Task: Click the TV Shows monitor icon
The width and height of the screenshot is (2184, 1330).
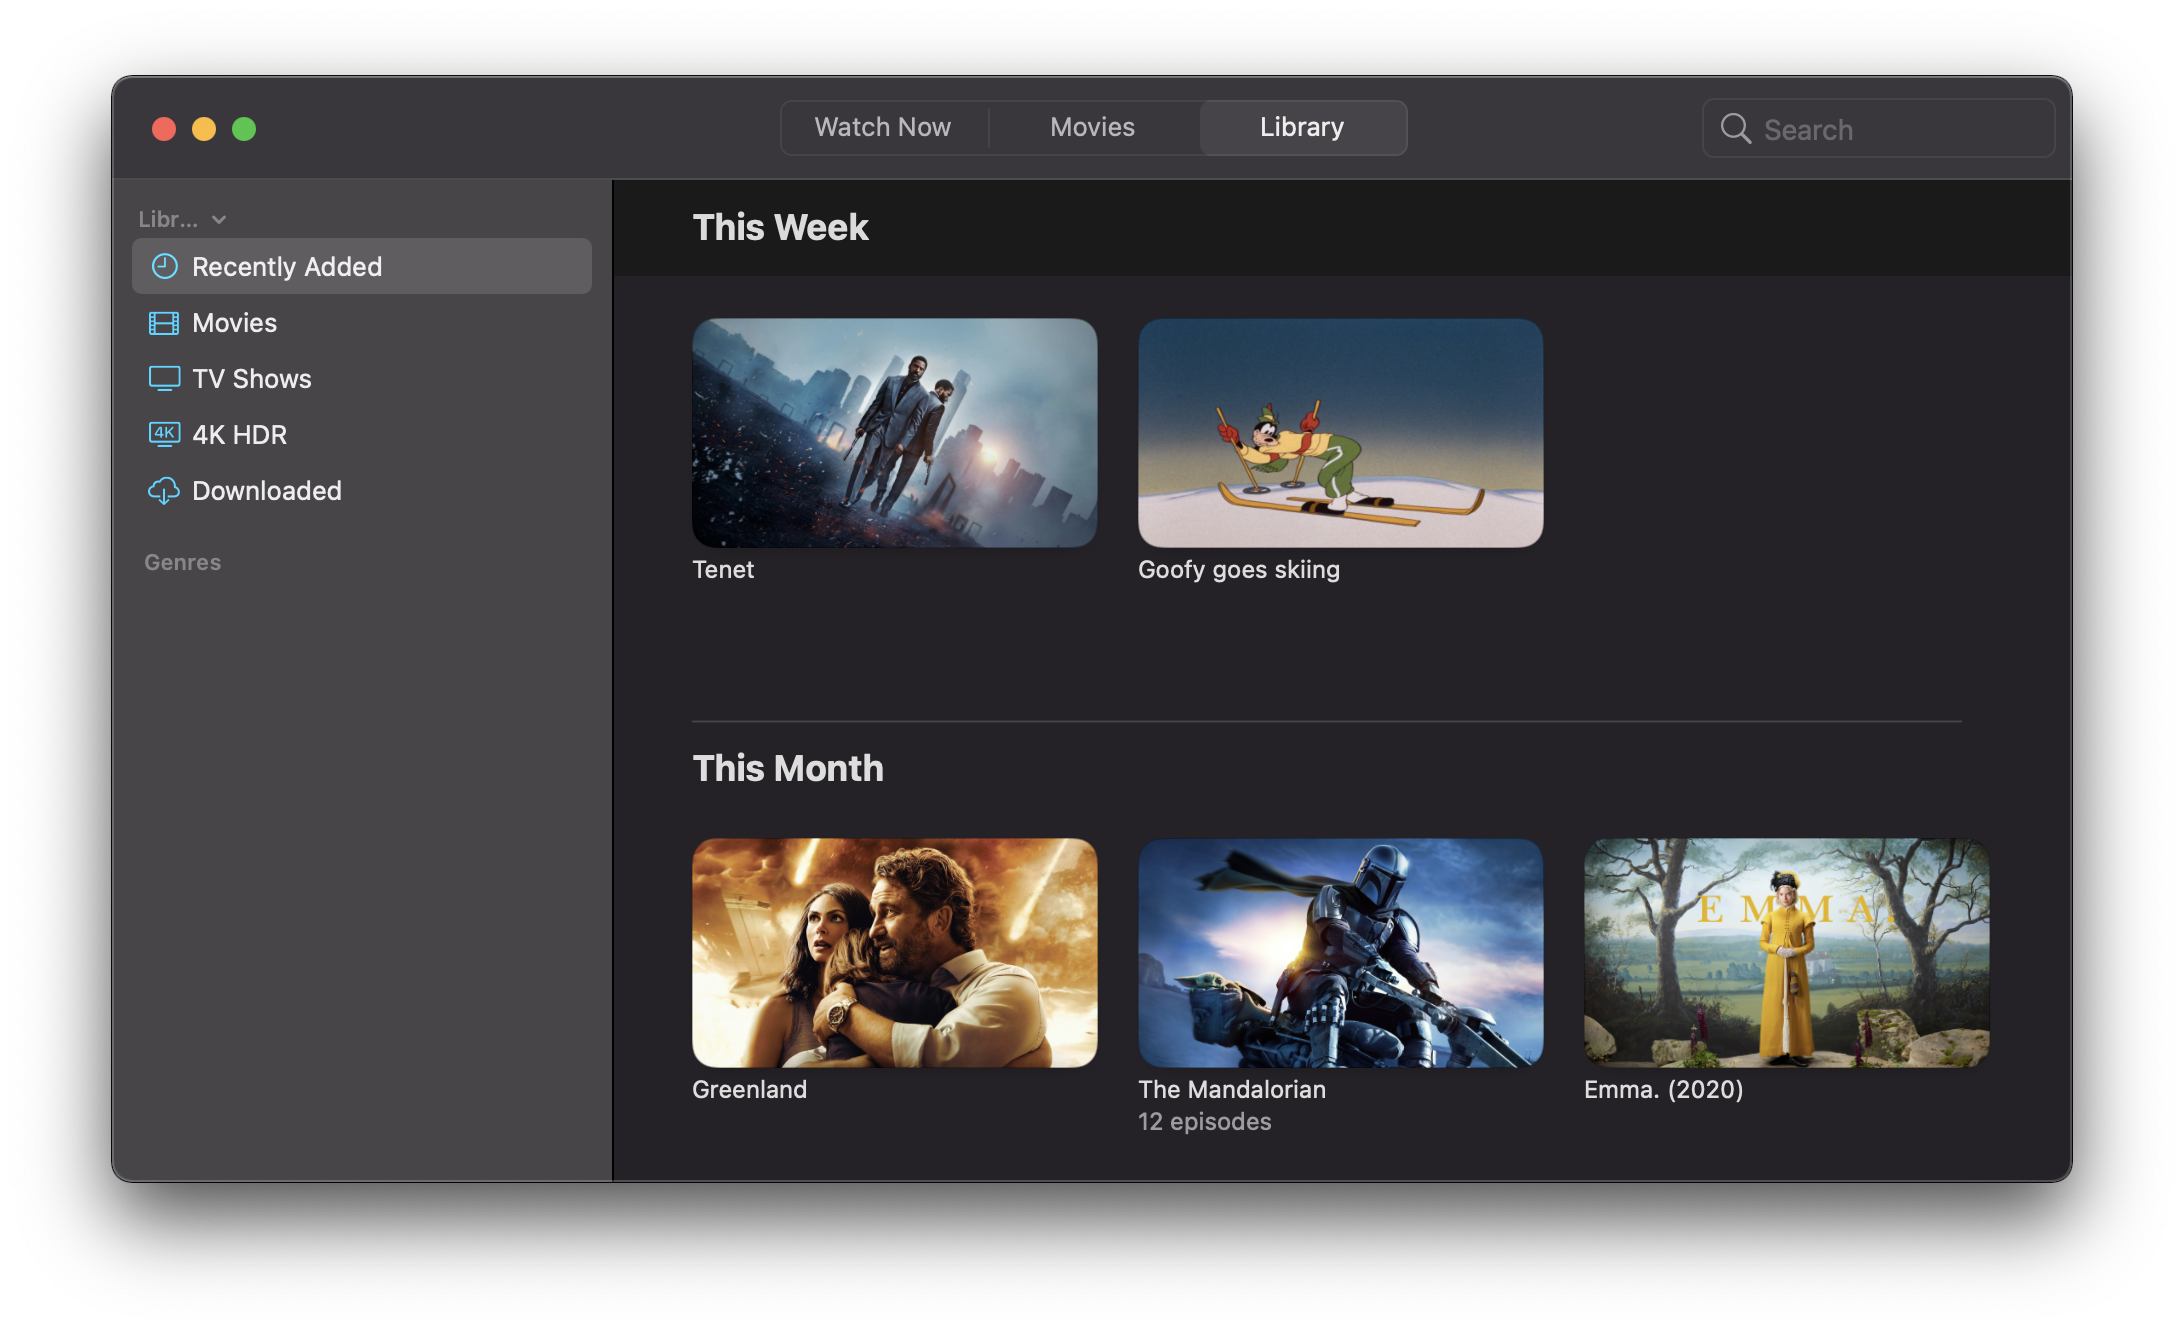Action: [164, 379]
